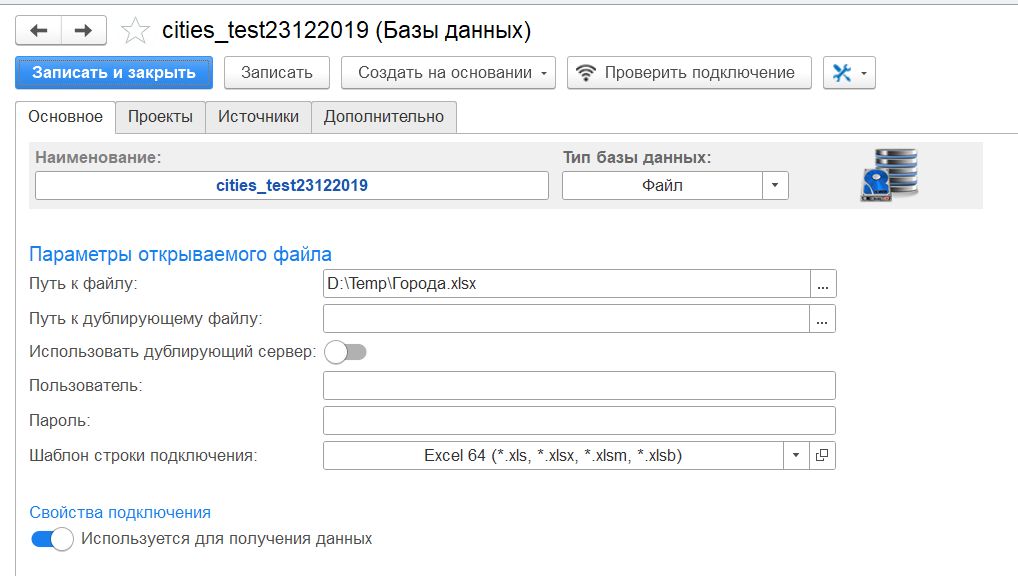Browse for duplicate file path ellipsis
This screenshot has width=1018, height=576.
coord(822,319)
